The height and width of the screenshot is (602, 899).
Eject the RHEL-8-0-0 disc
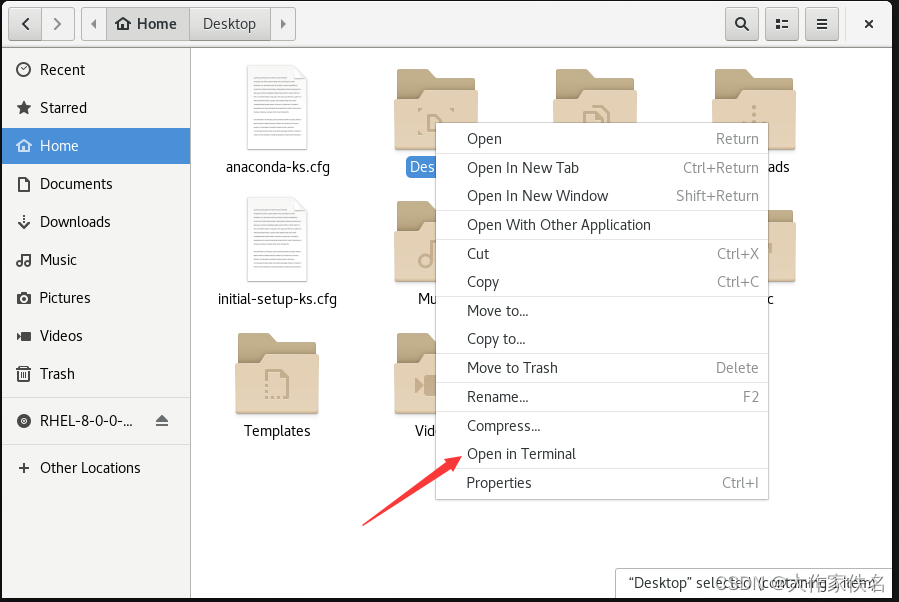(x=162, y=421)
